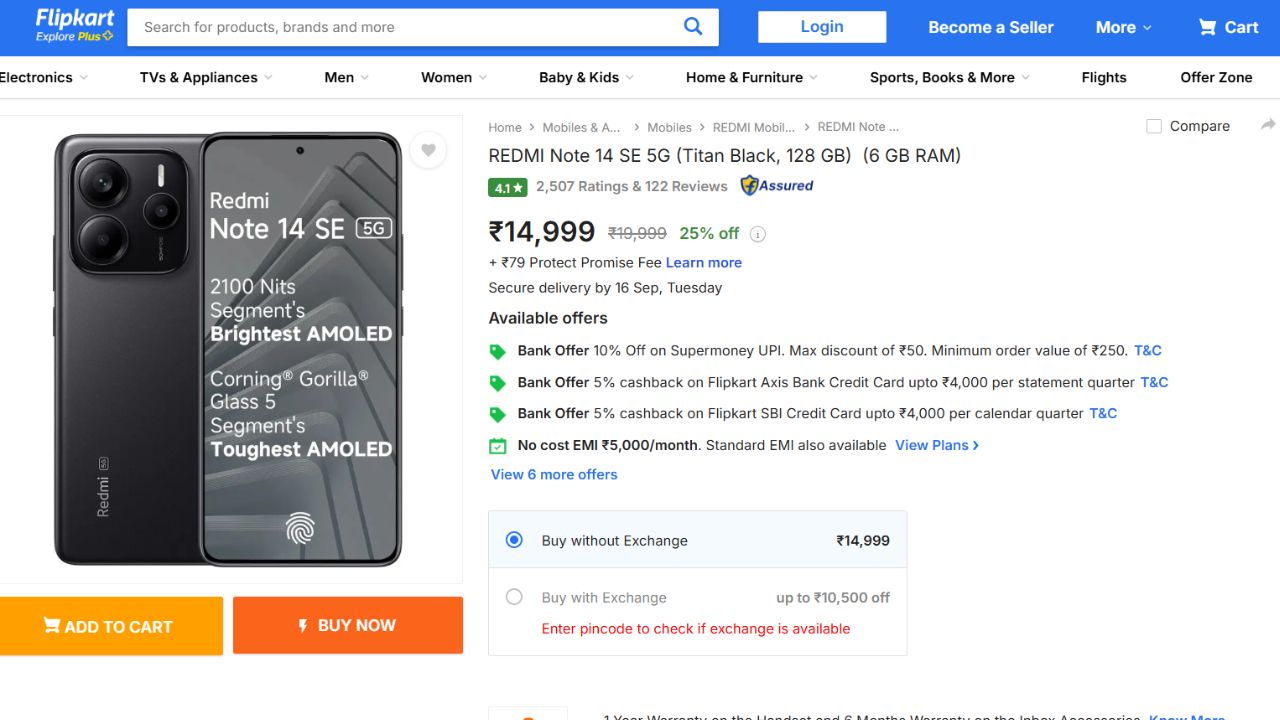Click the Redmi Note 14 SE product image
Image resolution: width=1280 pixels, height=720 pixels.
(x=228, y=348)
